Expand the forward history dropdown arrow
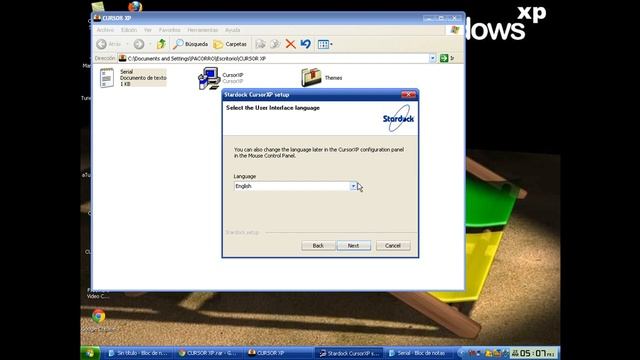This screenshot has height=360, width=640. [150, 44]
